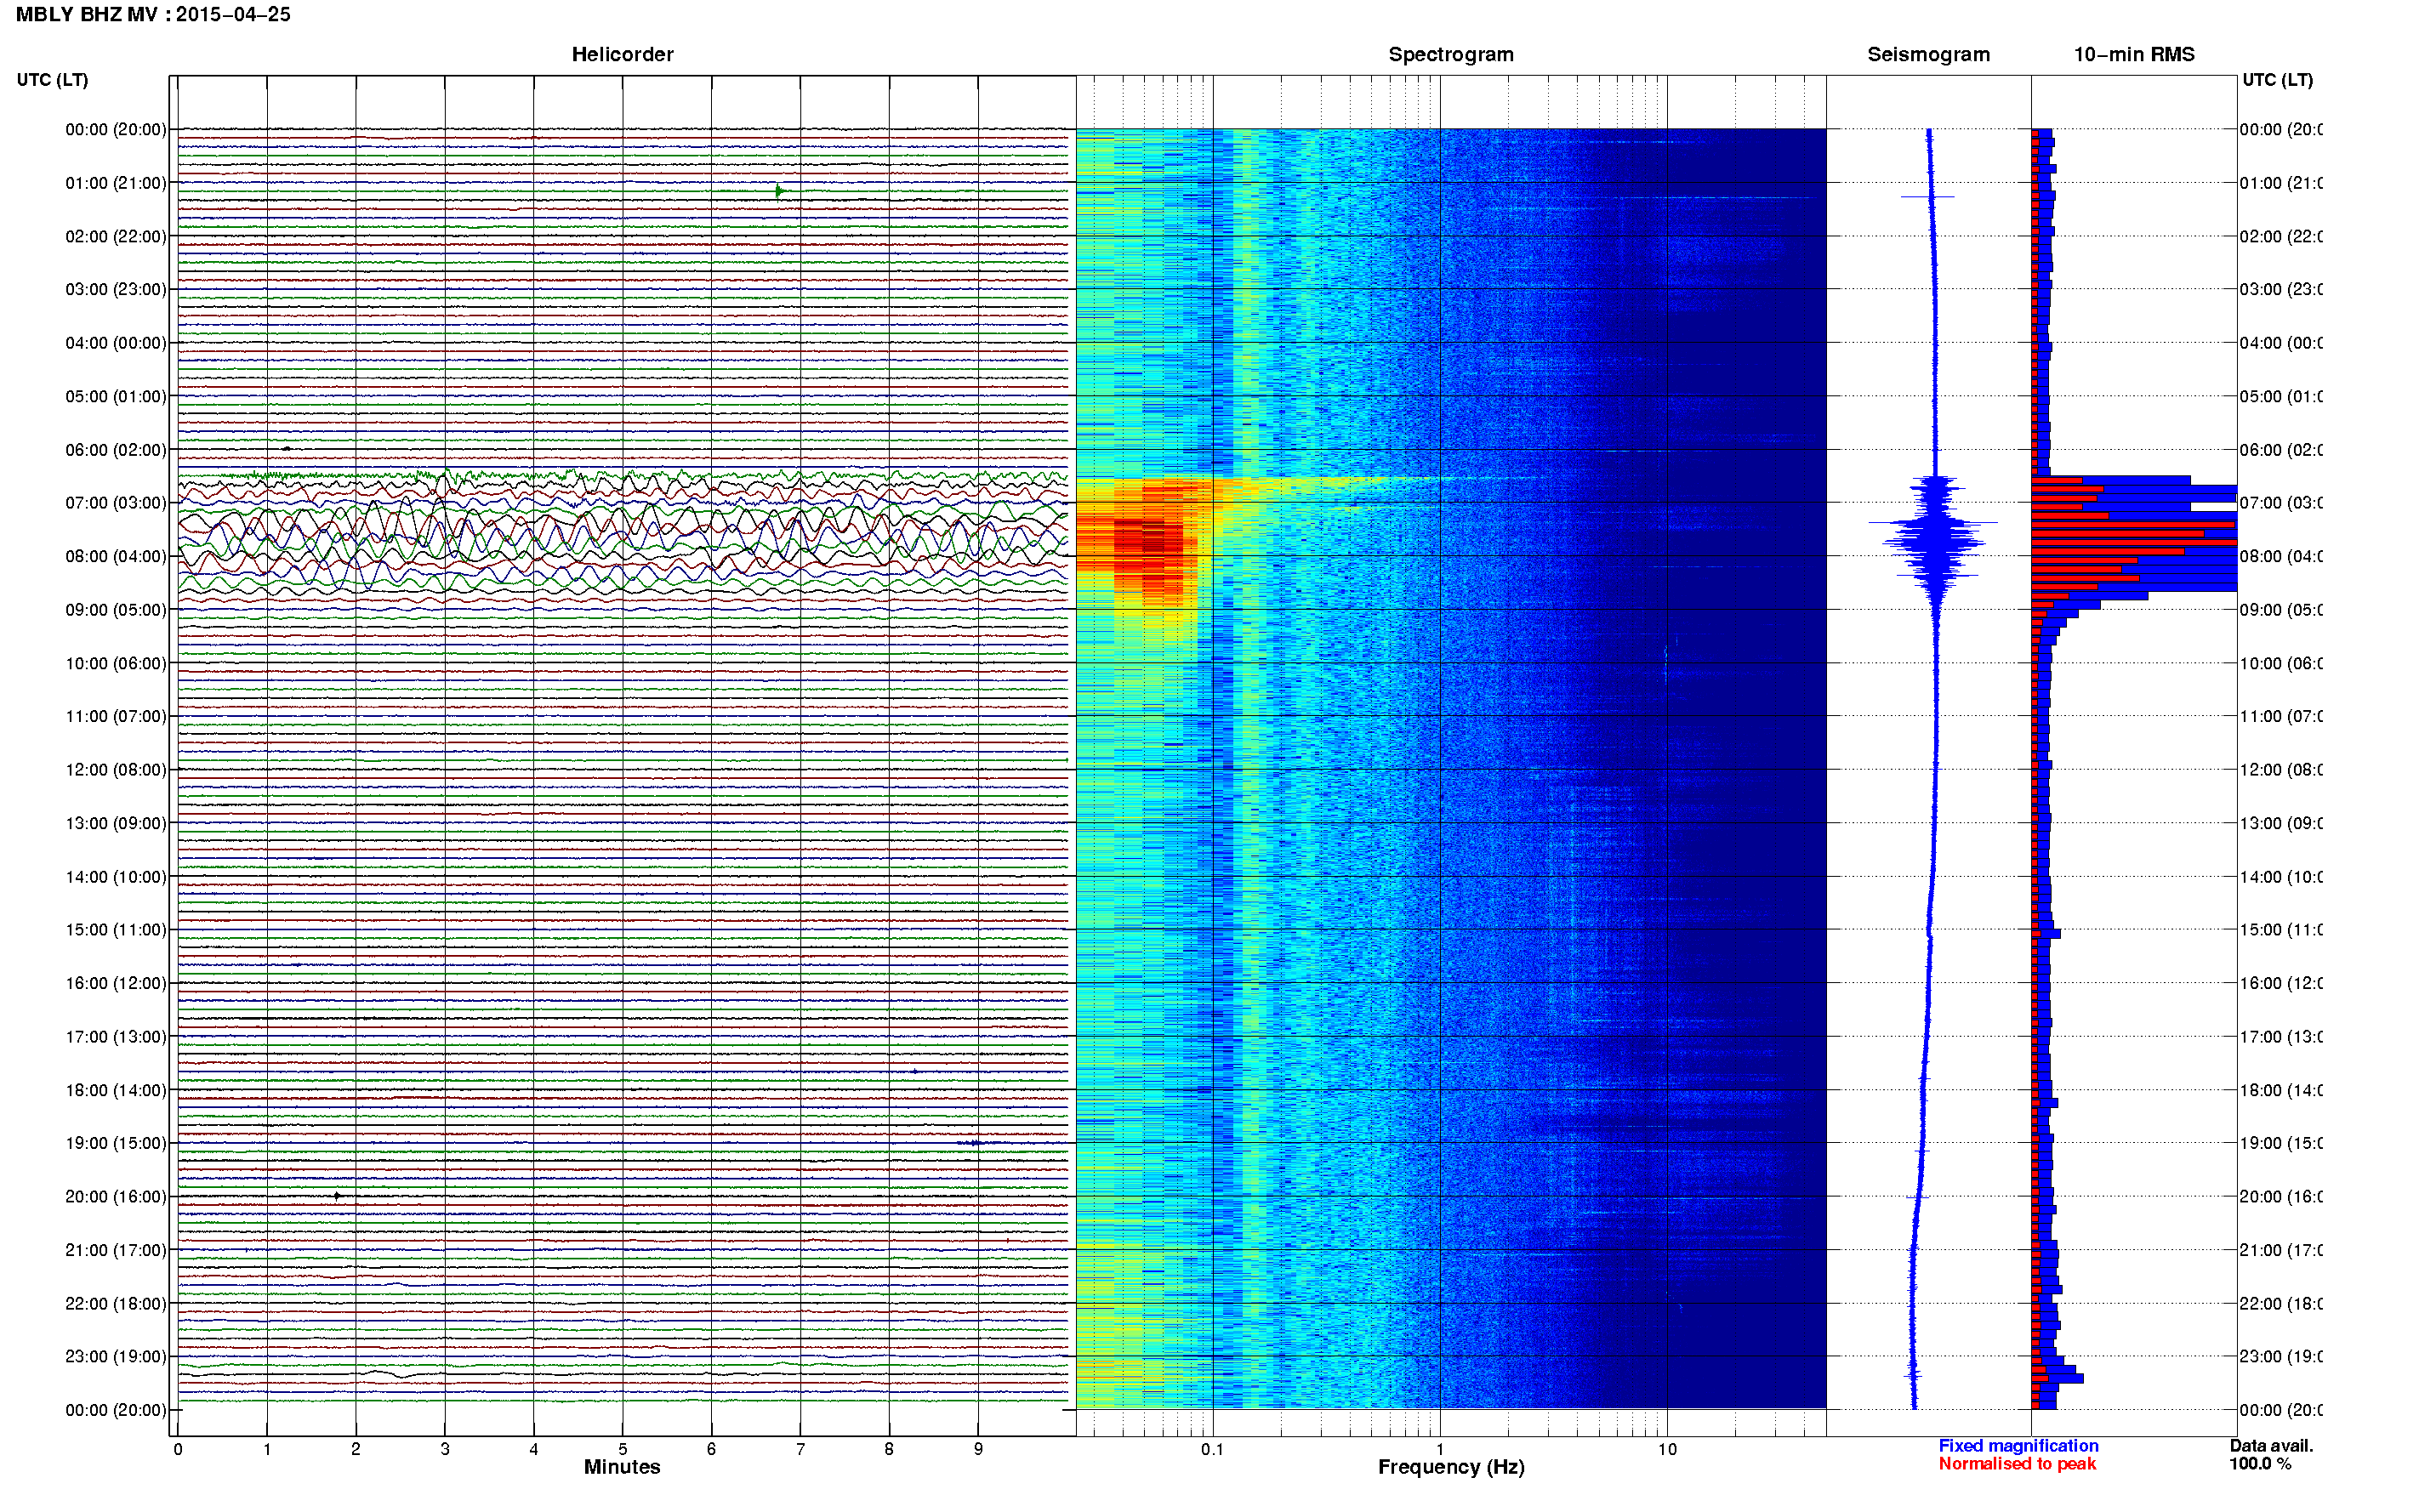Click left time label 07:00 (03:00)
The height and width of the screenshot is (1512, 2419).
116,503
